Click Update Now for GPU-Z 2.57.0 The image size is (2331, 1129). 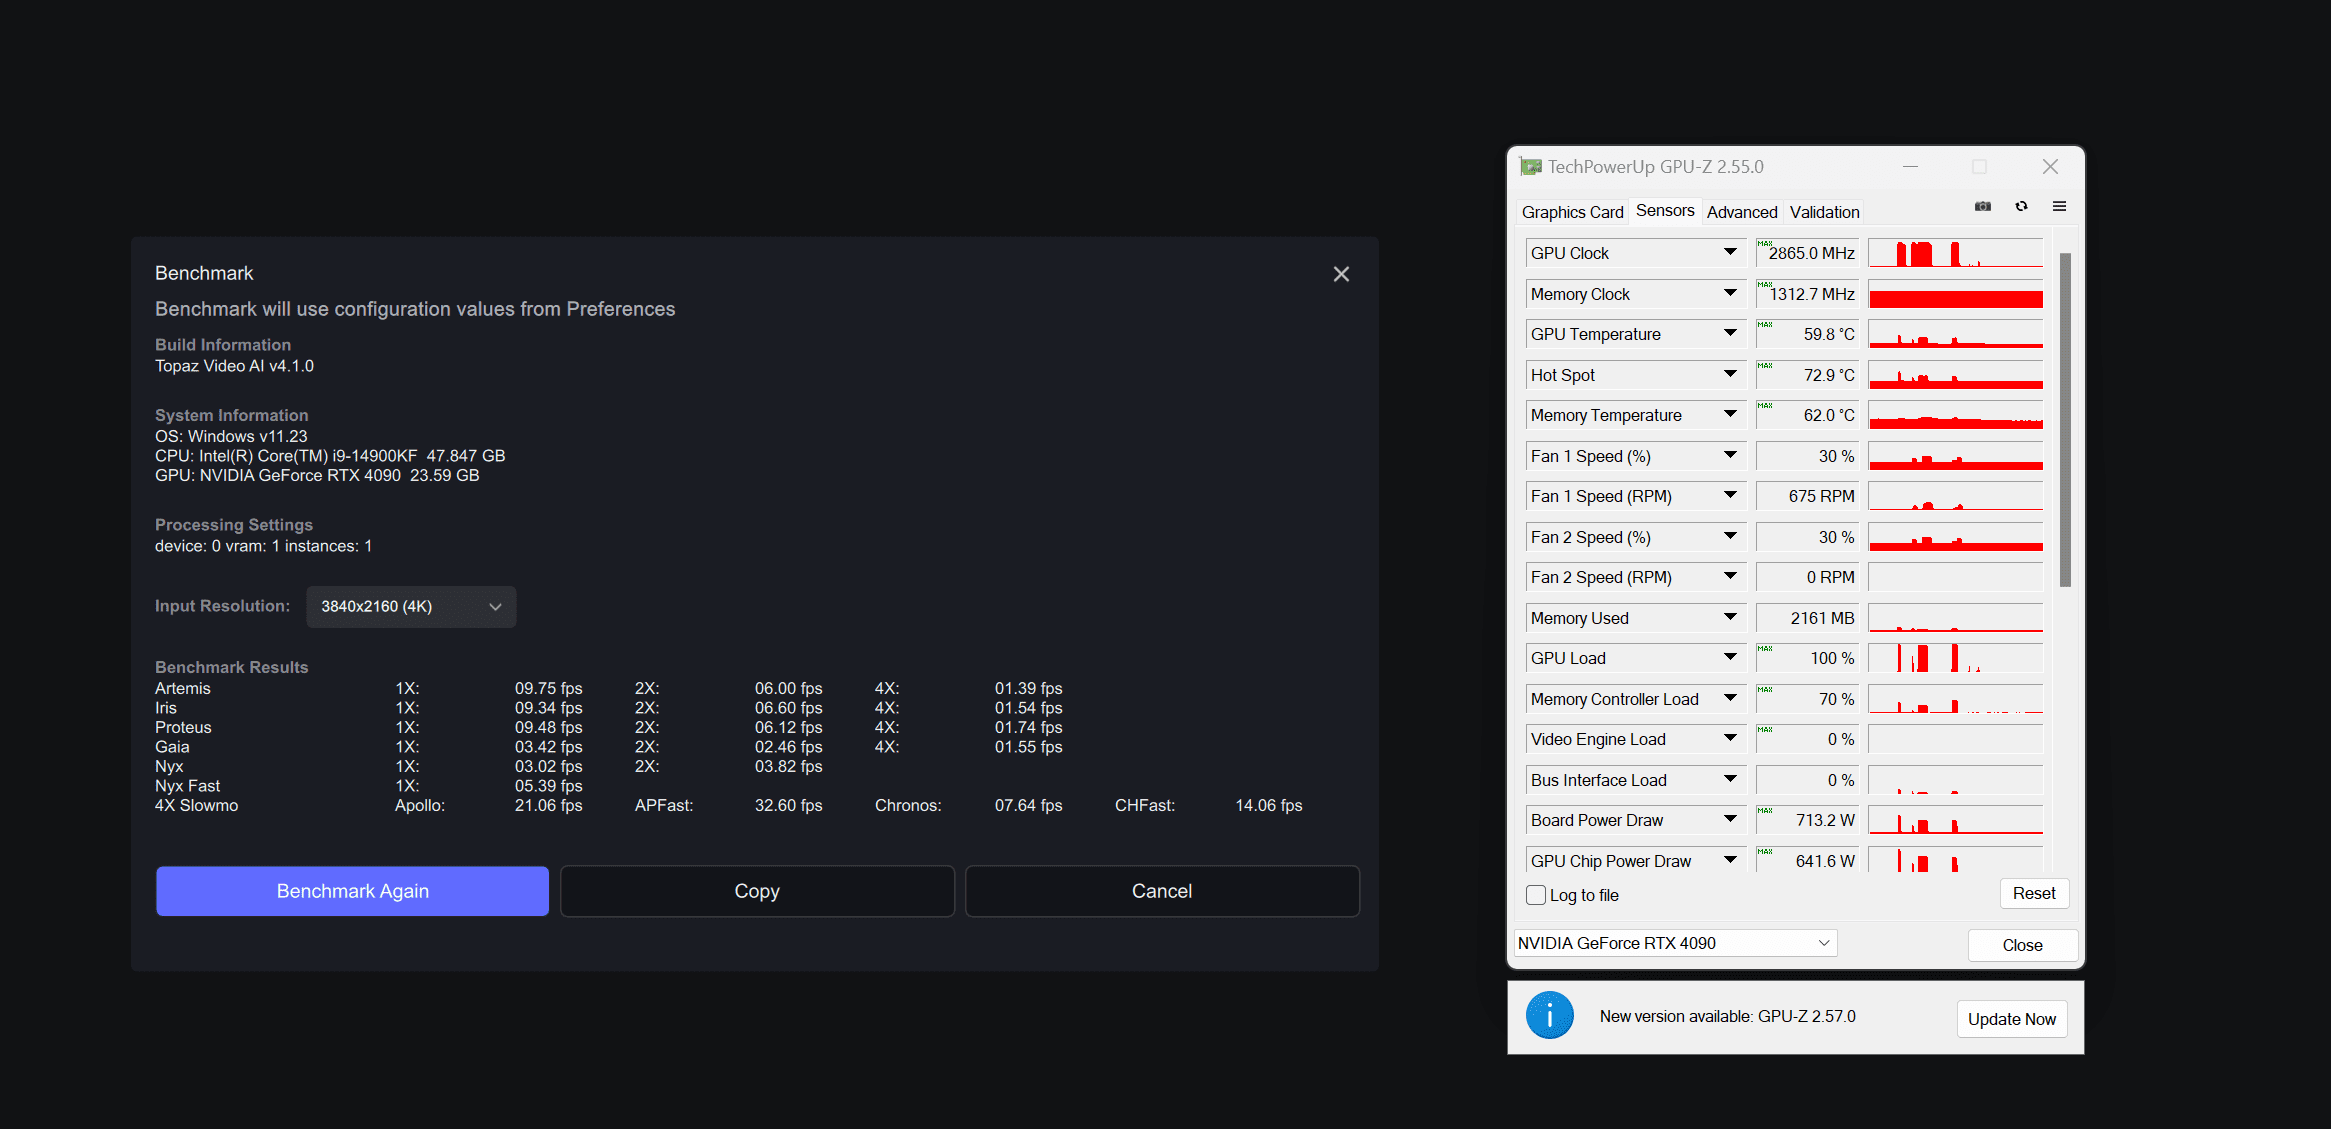pyautogui.click(x=2012, y=1019)
